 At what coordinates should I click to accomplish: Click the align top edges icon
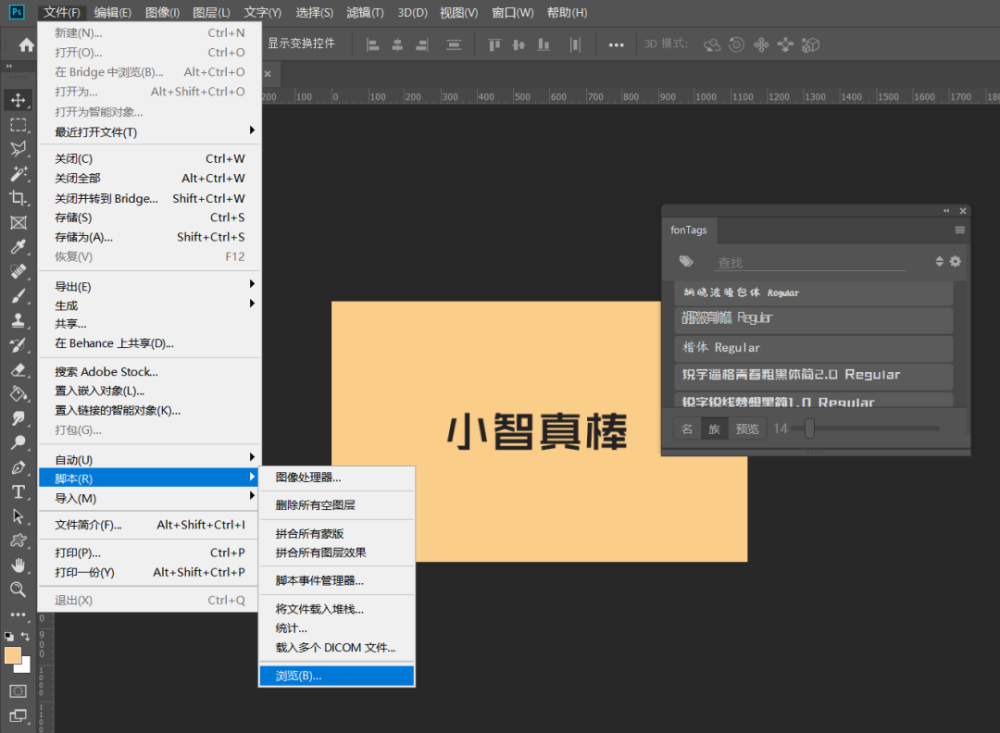click(x=494, y=45)
